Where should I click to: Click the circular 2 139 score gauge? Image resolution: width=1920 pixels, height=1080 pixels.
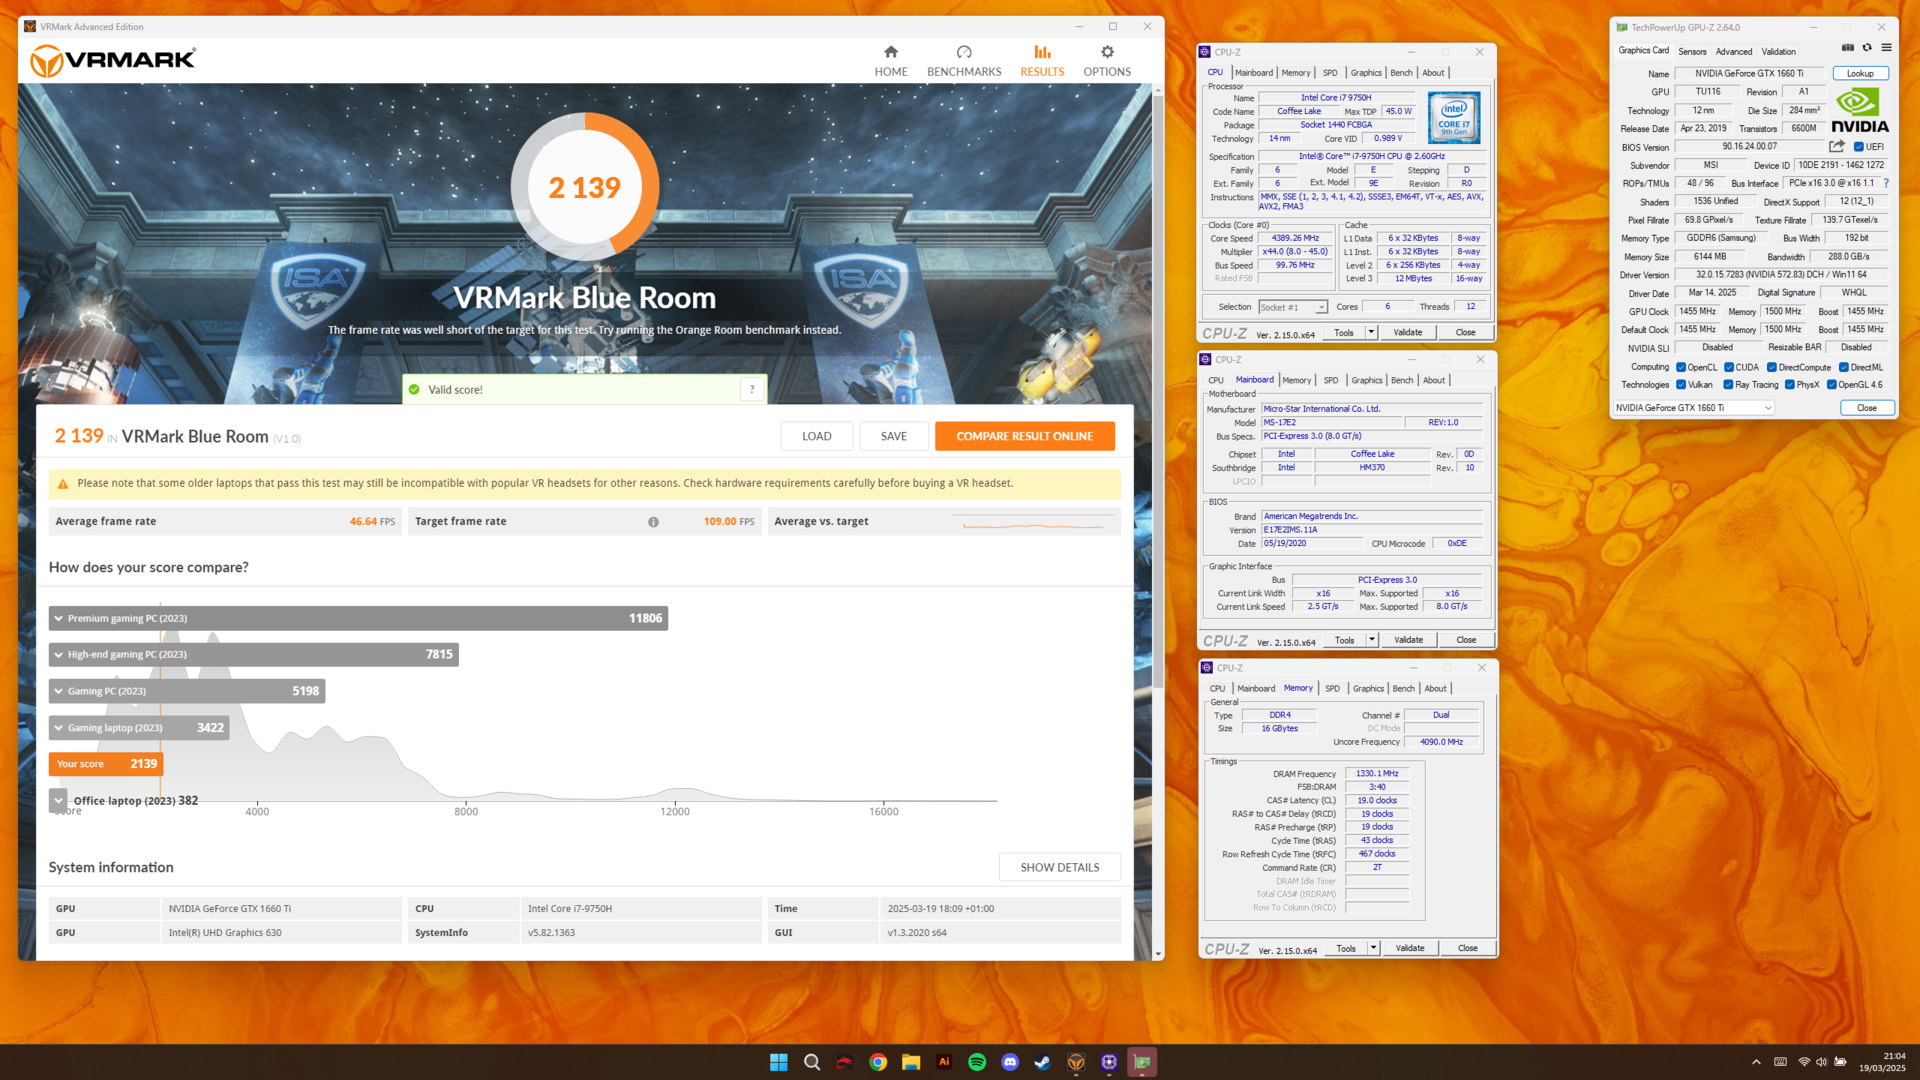pos(584,187)
